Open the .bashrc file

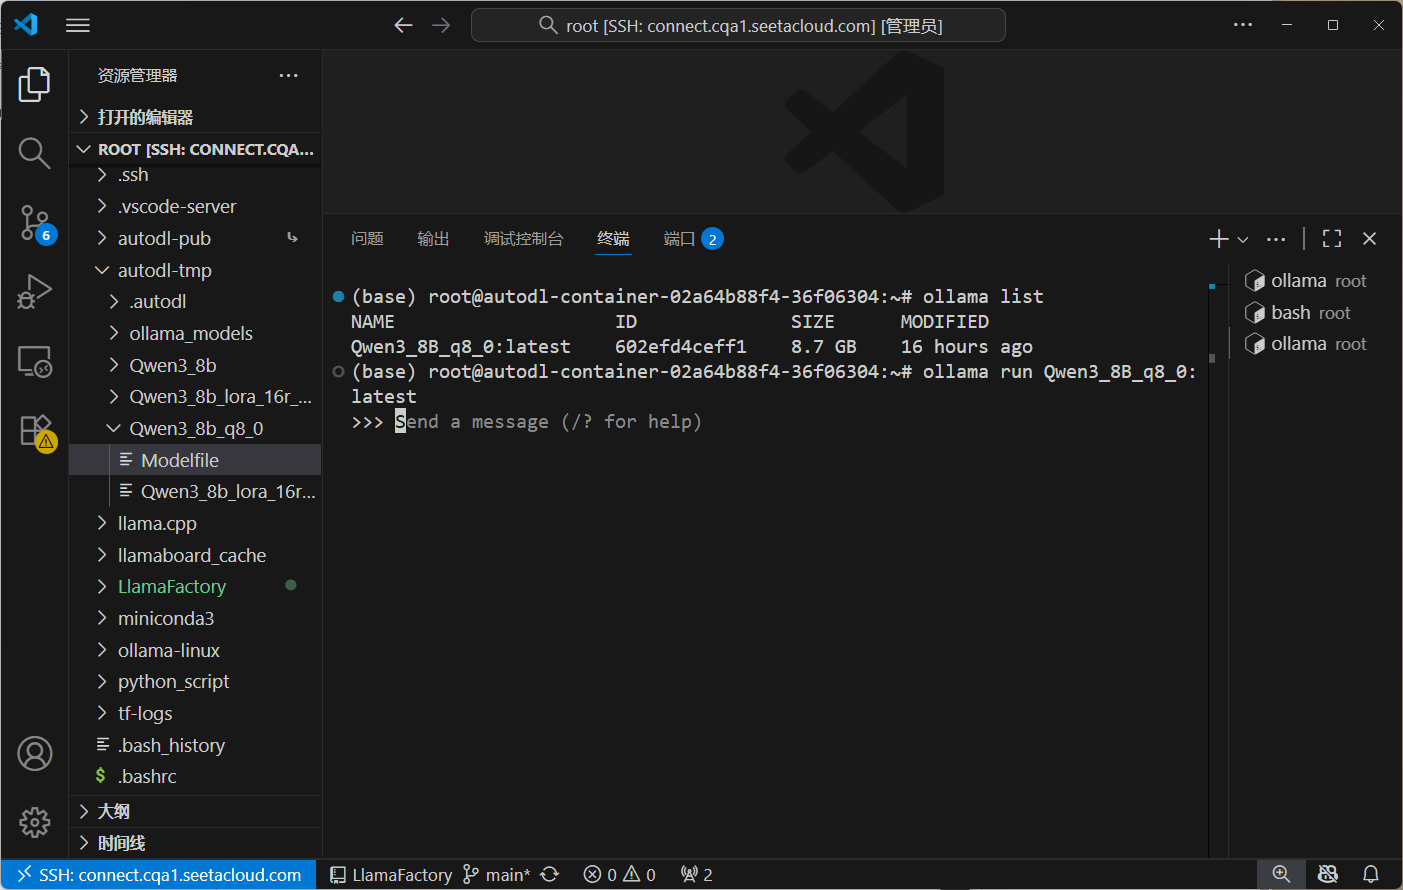(195, 777)
